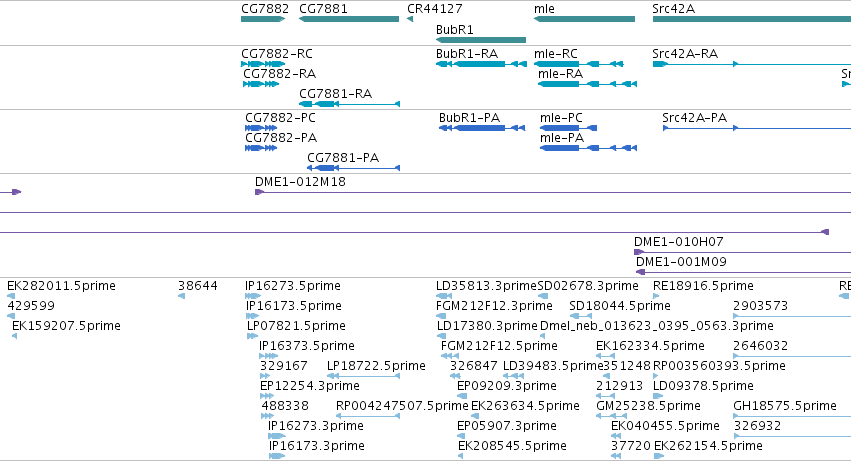Click the CR44127 gene label
The width and height of the screenshot is (851, 461).
(435, 9)
